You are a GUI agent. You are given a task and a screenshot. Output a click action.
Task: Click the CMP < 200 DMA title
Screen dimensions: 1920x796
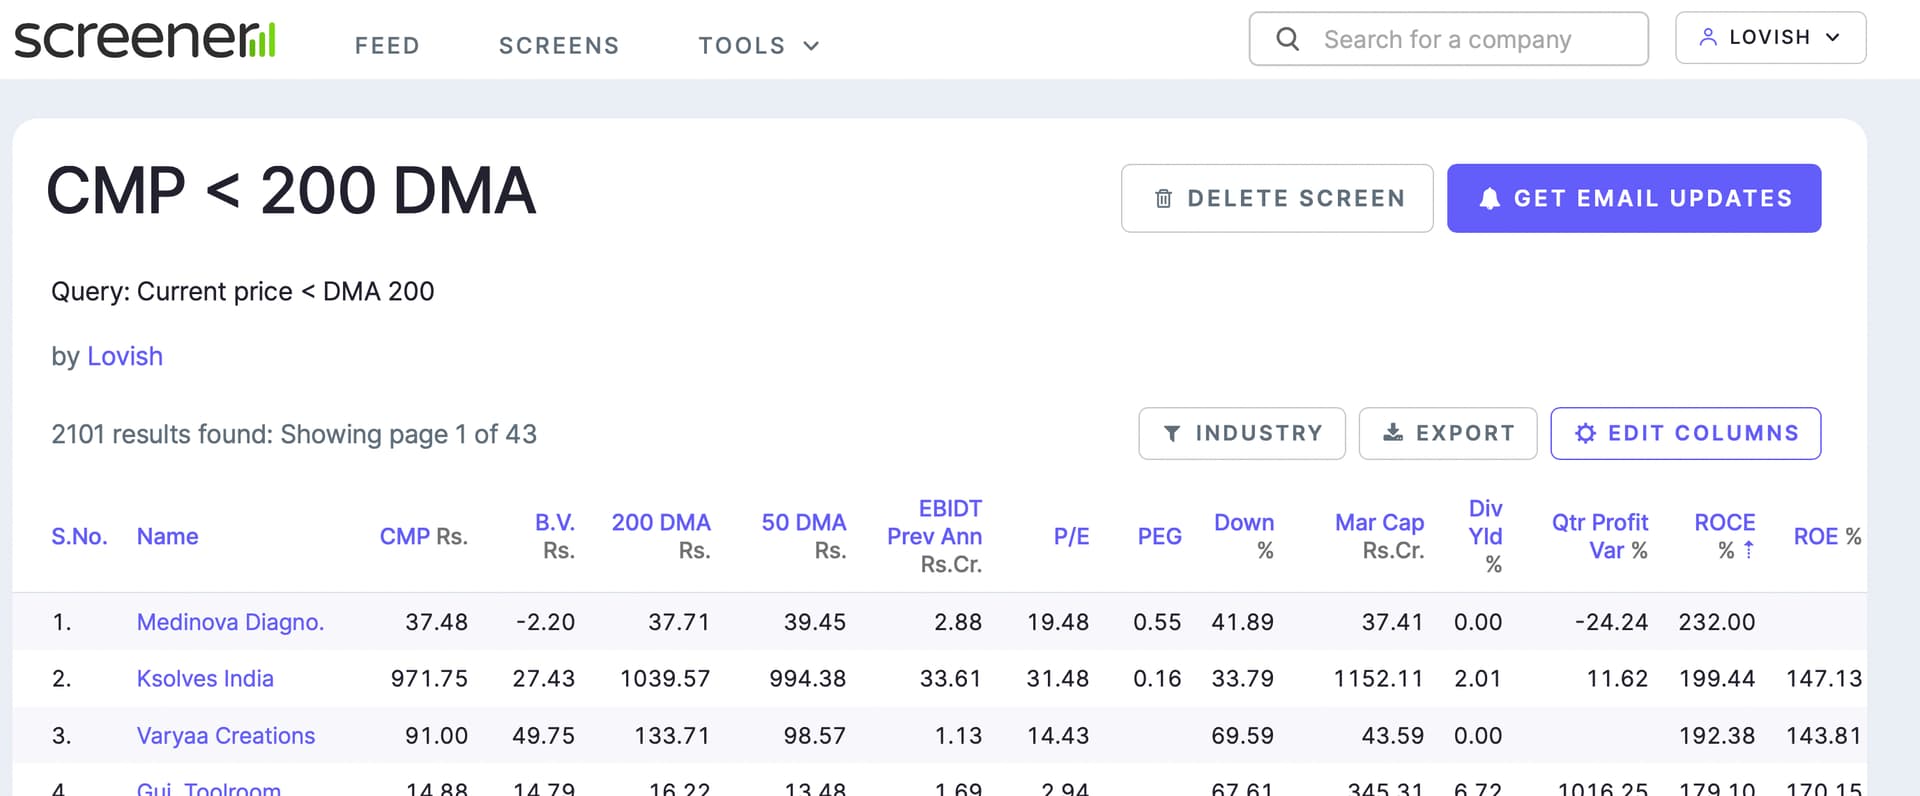pyautogui.click(x=291, y=190)
